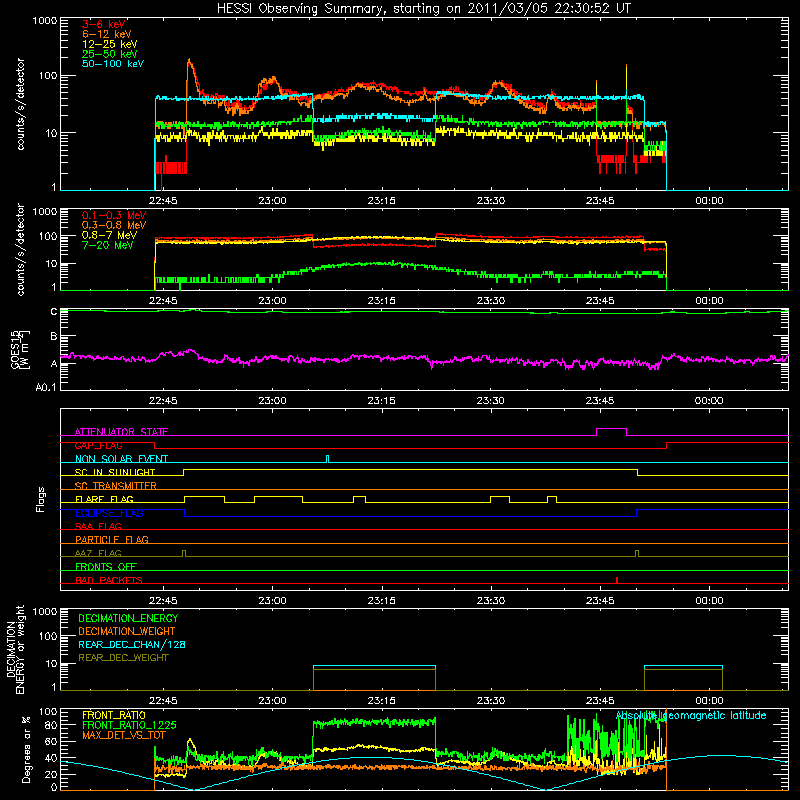Select the GAP_FLAG label
This screenshot has width=800, height=800.
(x=98, y=445)
